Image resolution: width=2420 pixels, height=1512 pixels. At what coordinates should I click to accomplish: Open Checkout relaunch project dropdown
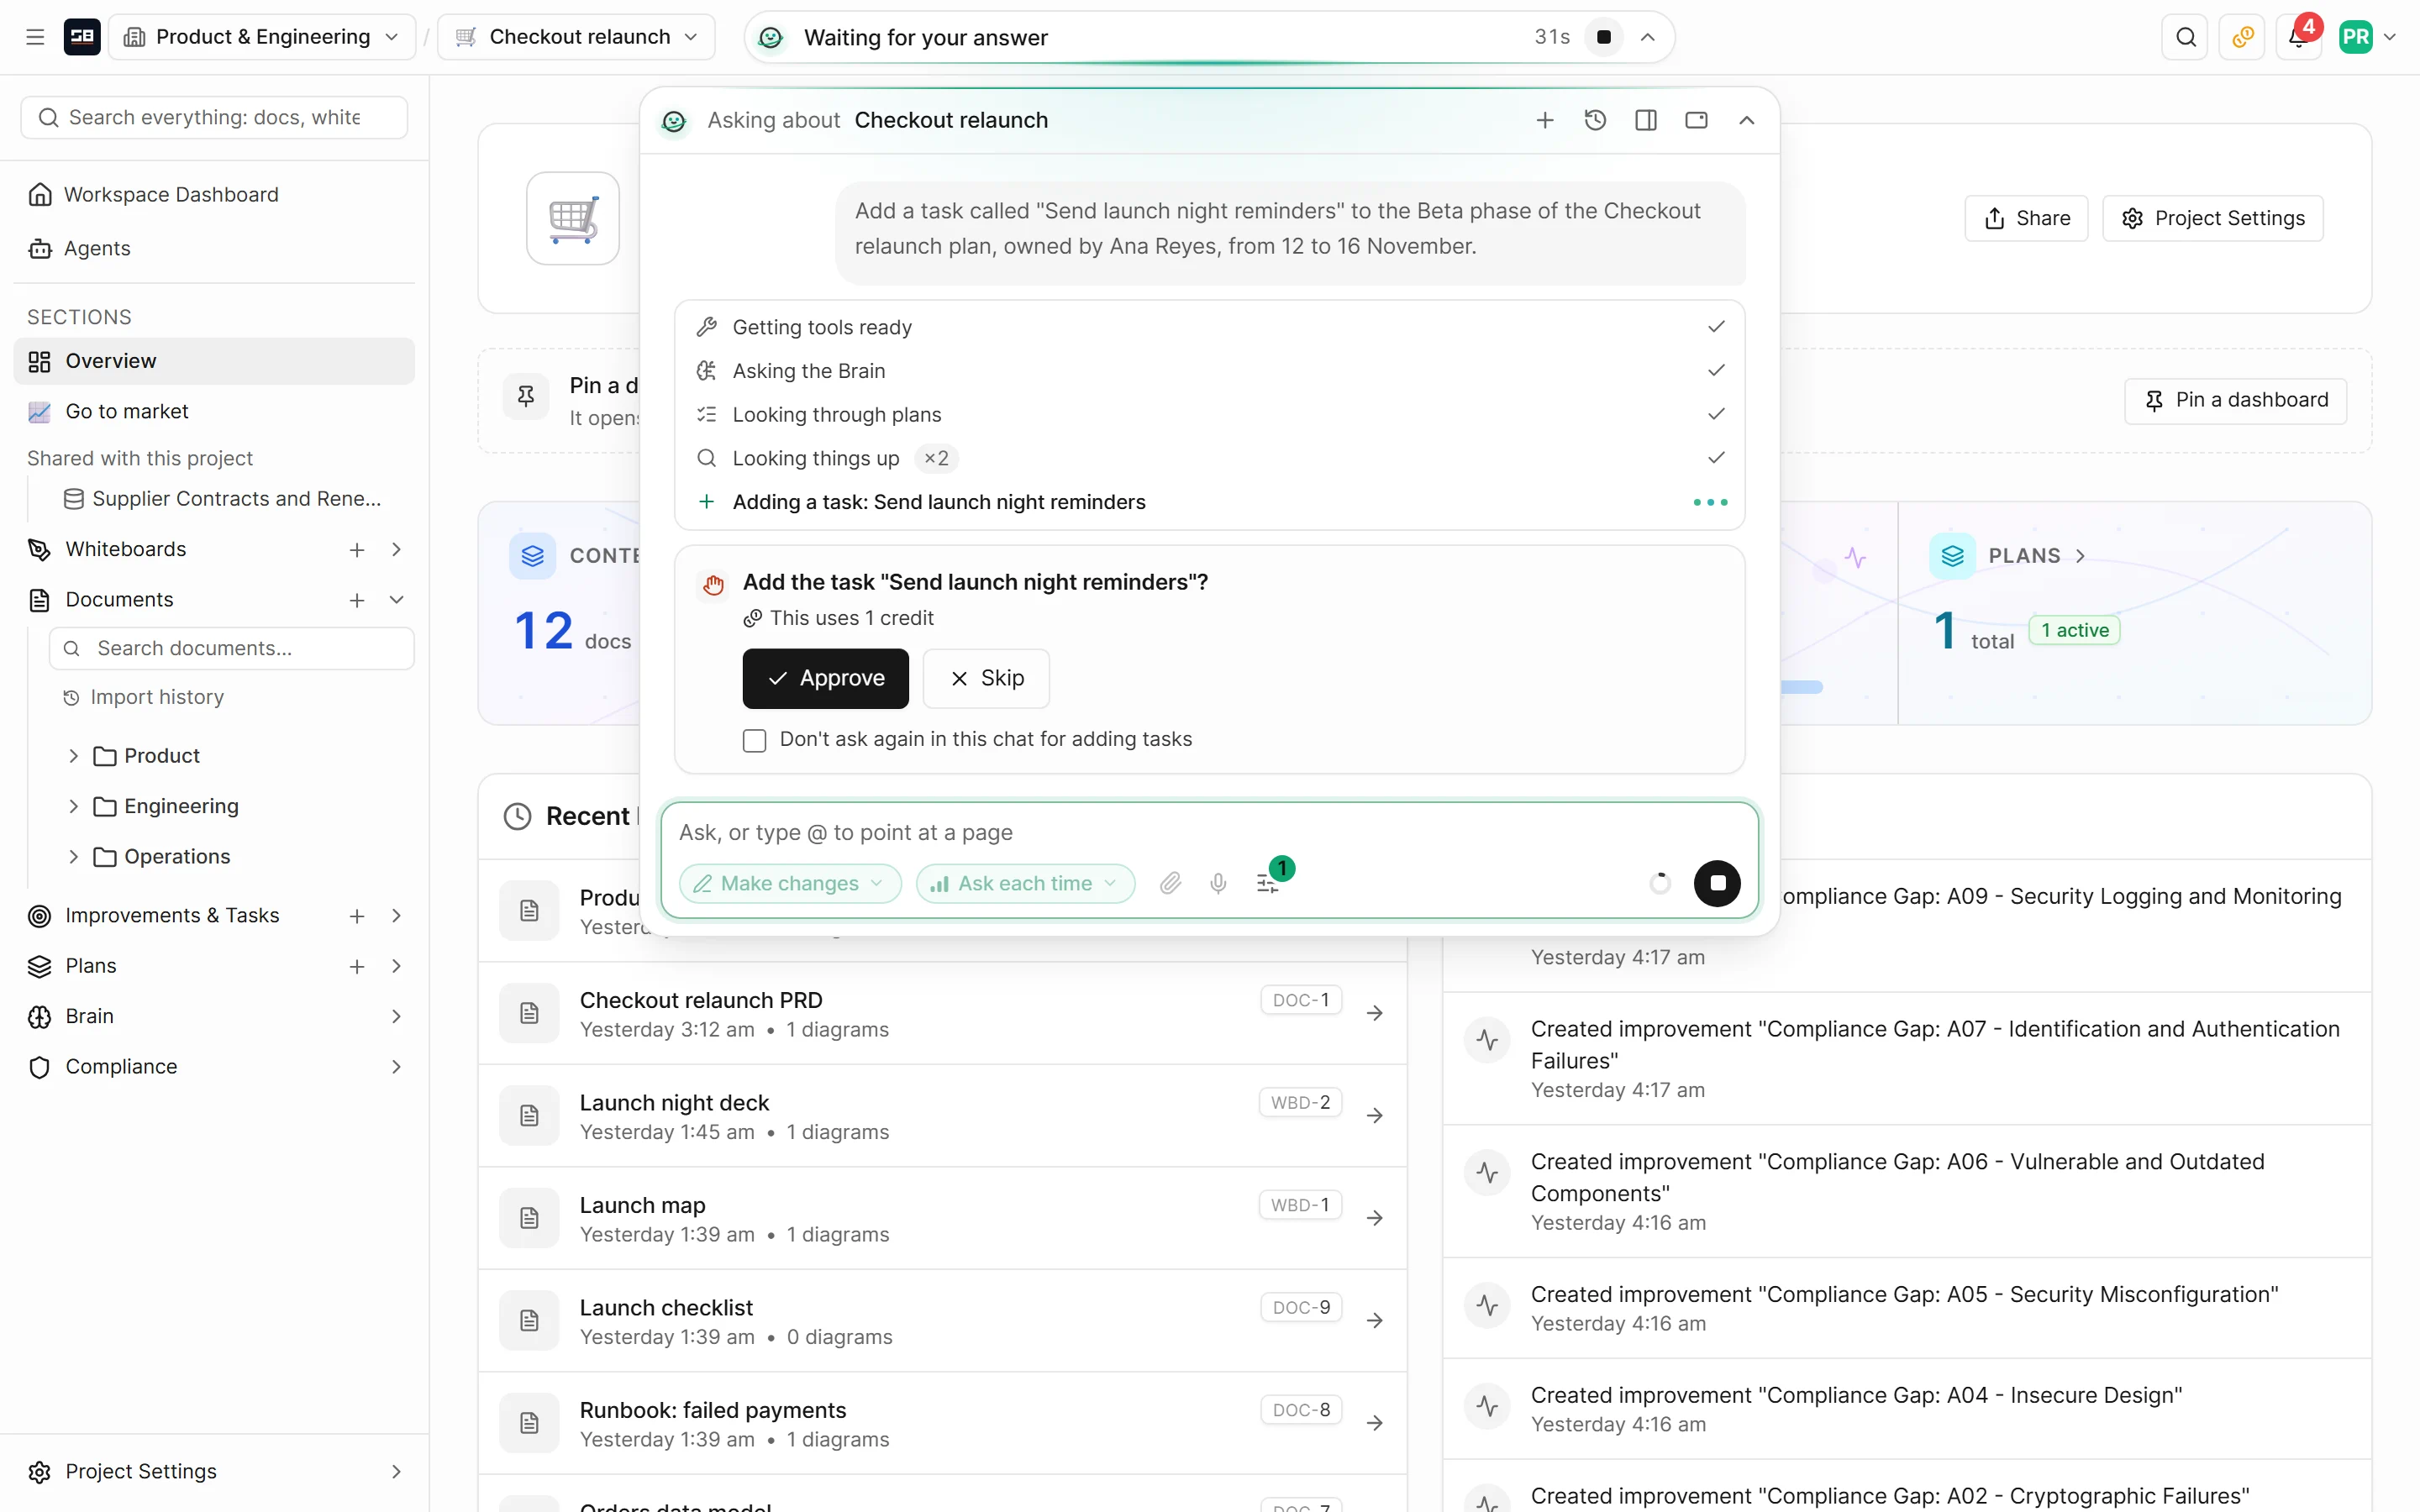577,37
